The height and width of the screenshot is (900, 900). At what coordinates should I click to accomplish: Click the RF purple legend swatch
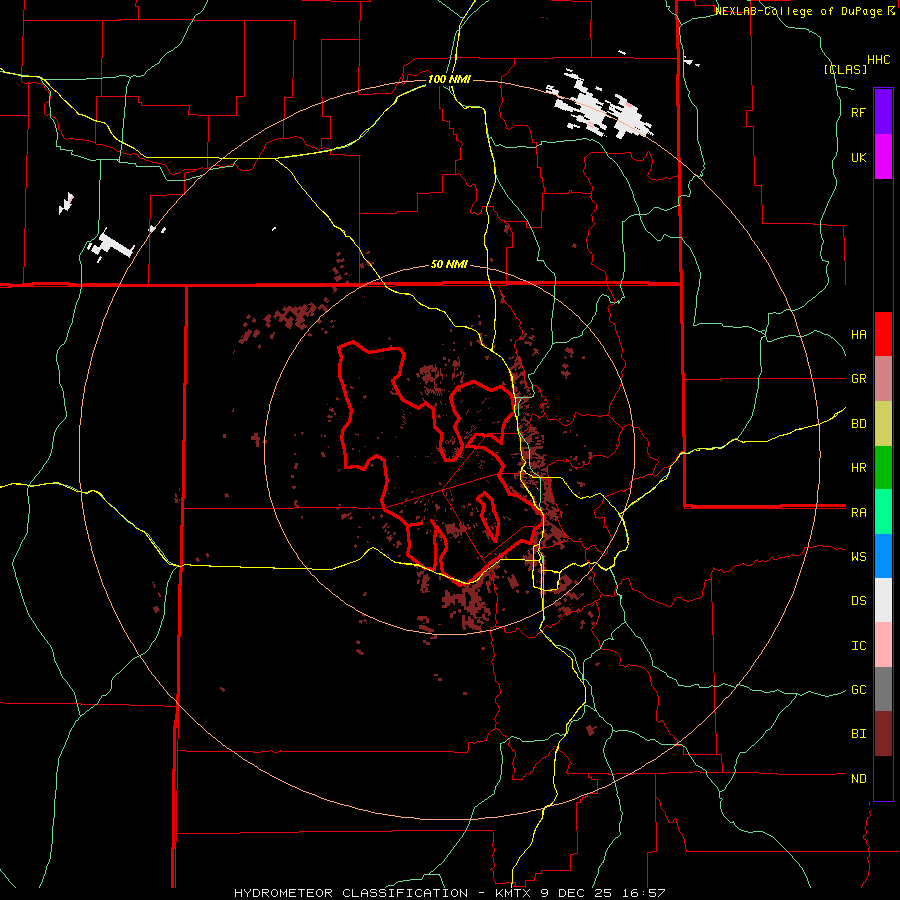(883, 112)
